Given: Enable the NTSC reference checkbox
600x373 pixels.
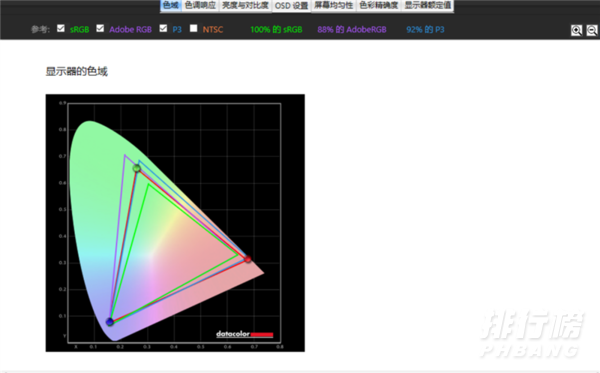Looking at the screenshot, I should point(194,28).
